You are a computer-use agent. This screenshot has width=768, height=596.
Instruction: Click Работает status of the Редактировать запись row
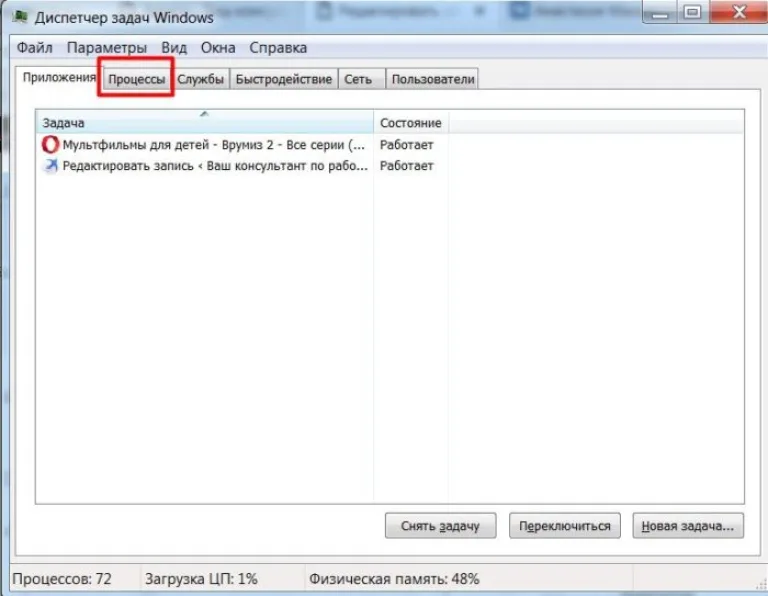pyautogui.click(x=407, y=166)
